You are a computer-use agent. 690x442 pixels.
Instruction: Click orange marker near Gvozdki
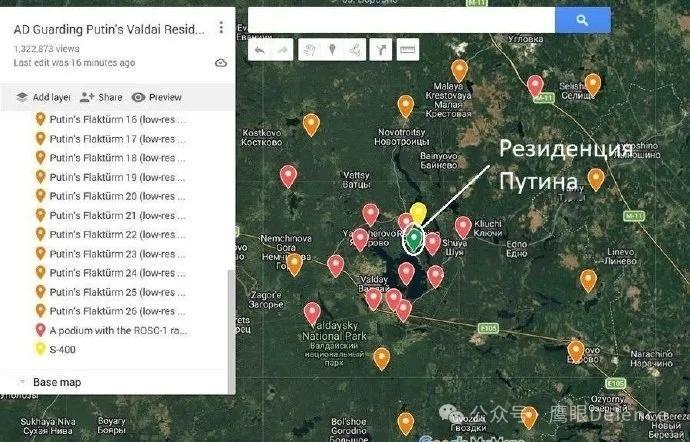click(x=529, y=417)
